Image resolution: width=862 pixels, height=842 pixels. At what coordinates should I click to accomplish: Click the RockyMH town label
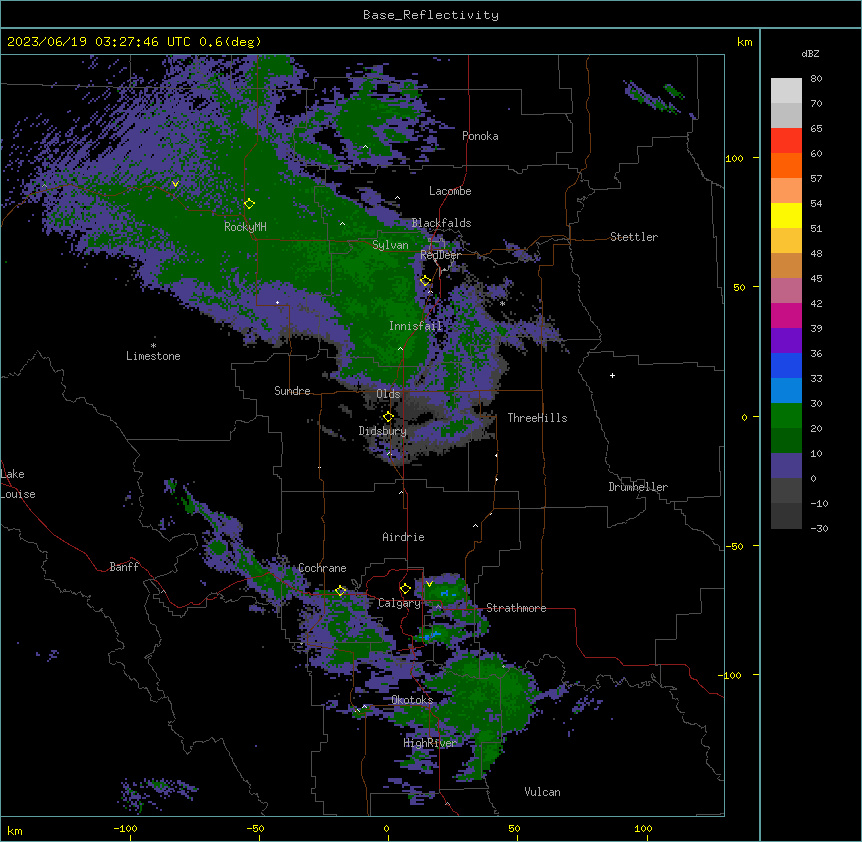[245, 226]
